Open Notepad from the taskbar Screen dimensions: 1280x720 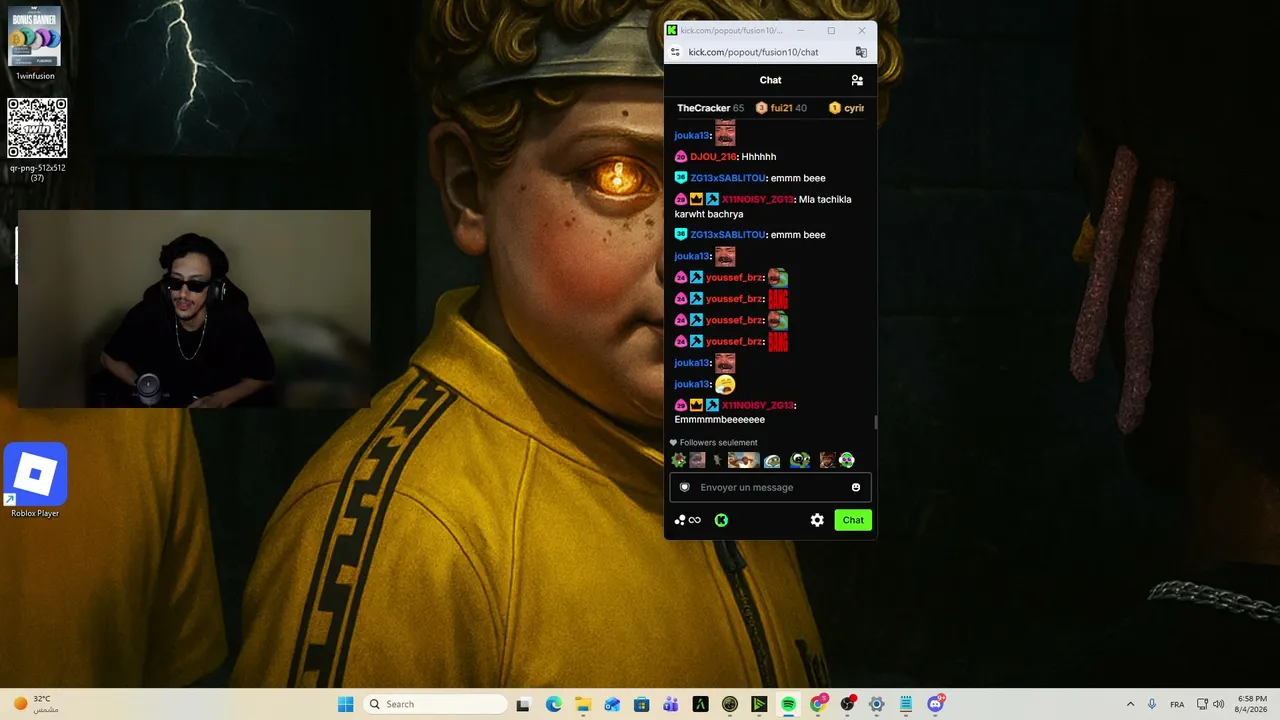click(x=906, y=704)
